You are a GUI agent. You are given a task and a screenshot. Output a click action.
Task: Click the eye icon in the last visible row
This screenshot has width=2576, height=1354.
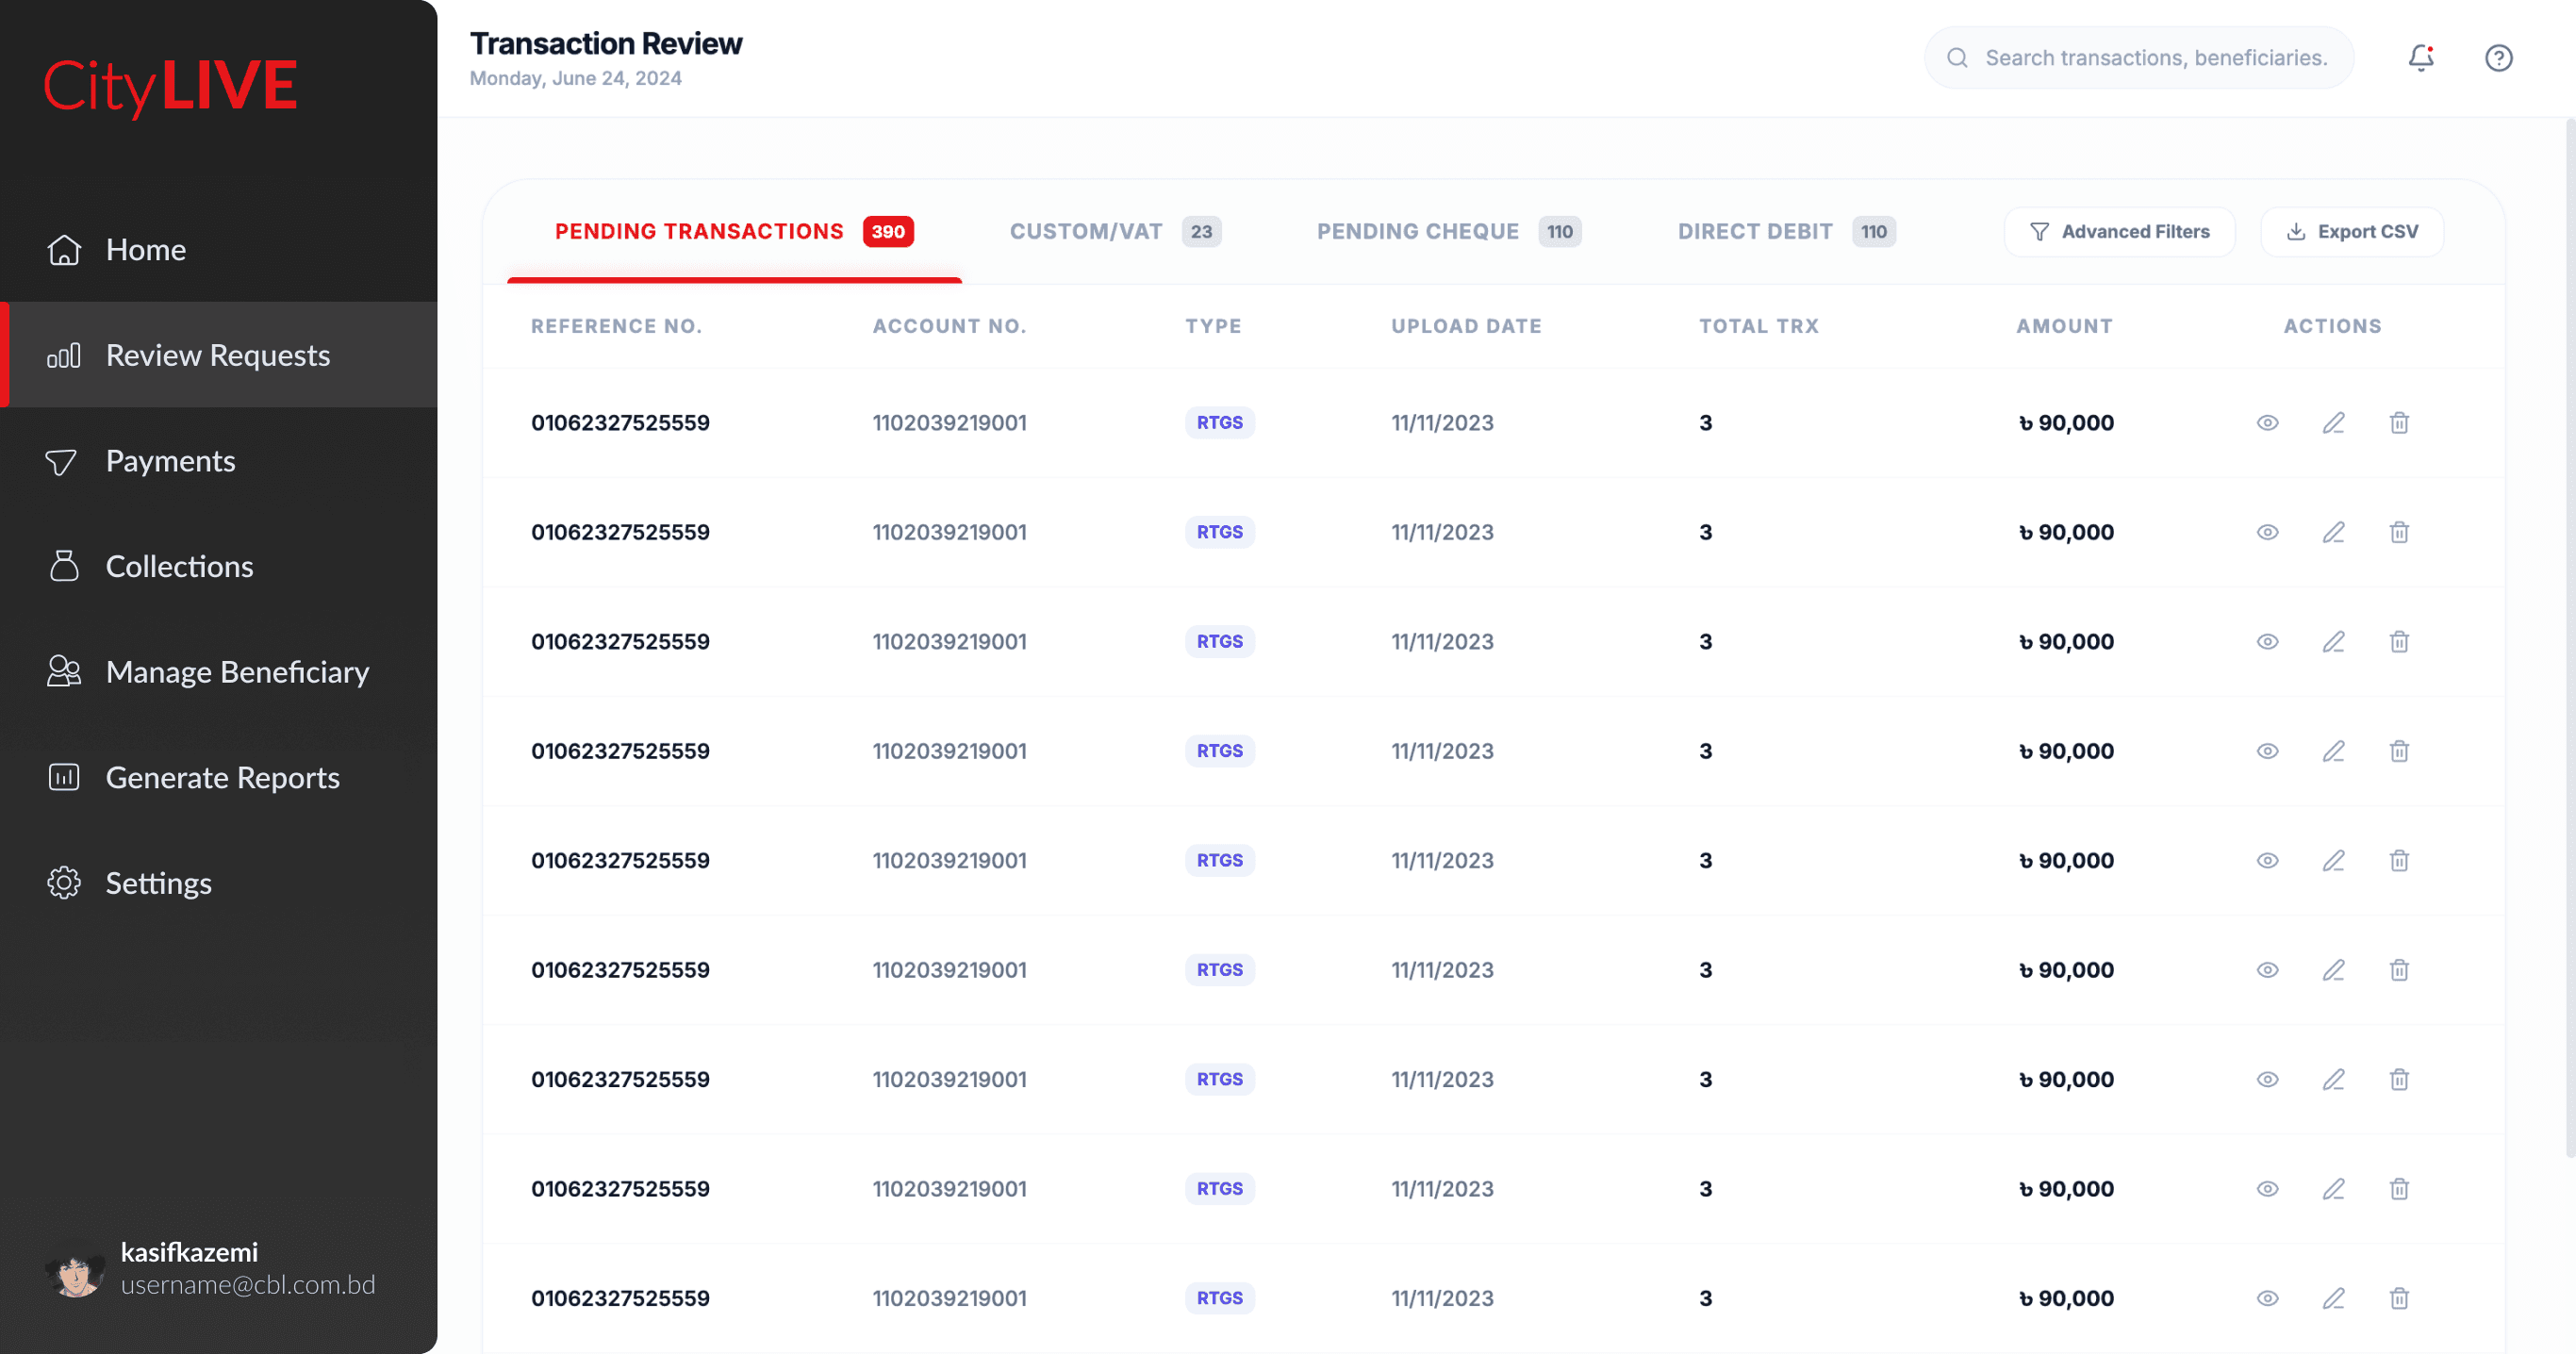point(2267,1298)
